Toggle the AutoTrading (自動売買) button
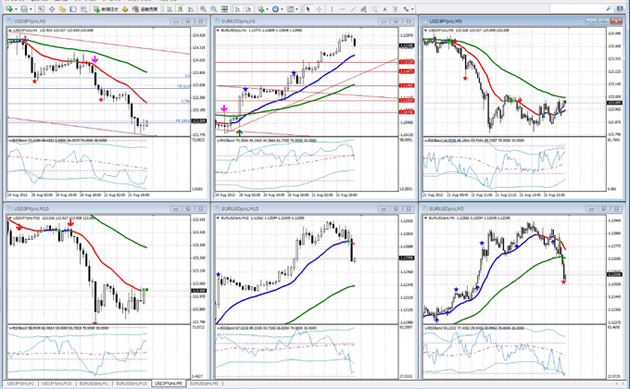The width and height of the screenshot is (630, 389). coord(144,9)
